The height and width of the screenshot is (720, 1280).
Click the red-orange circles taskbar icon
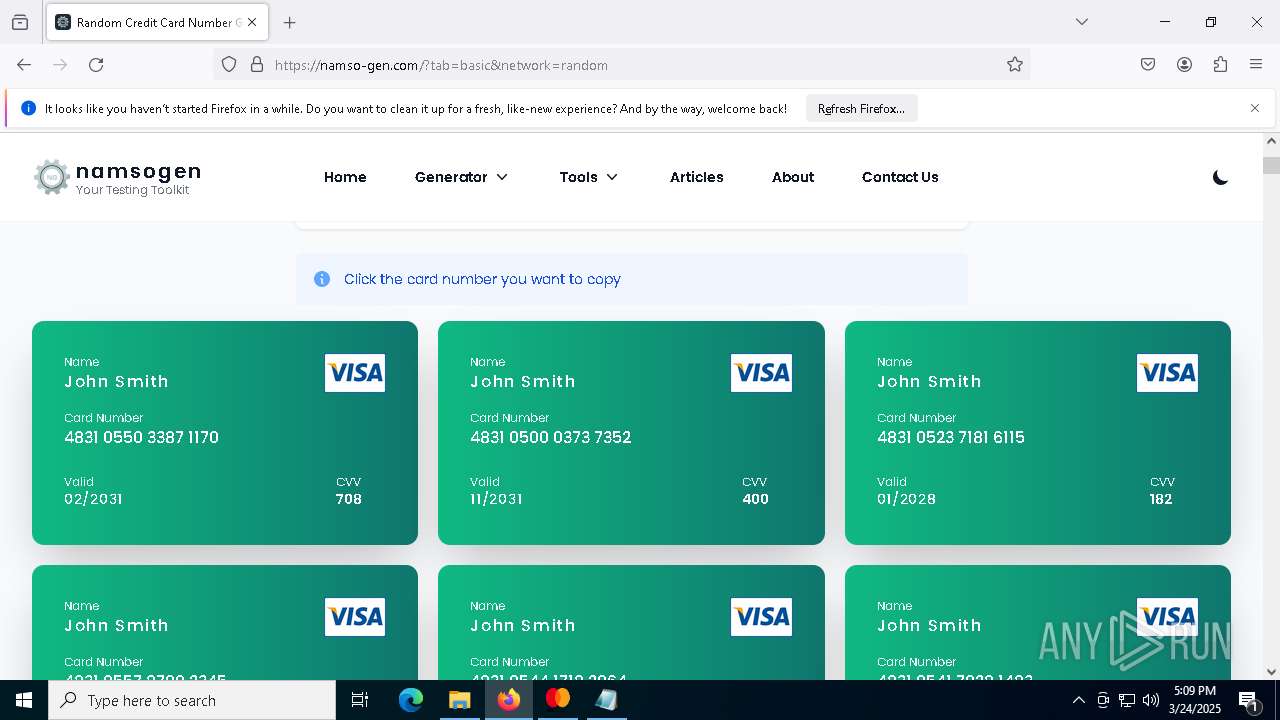(x=557, y=699)
